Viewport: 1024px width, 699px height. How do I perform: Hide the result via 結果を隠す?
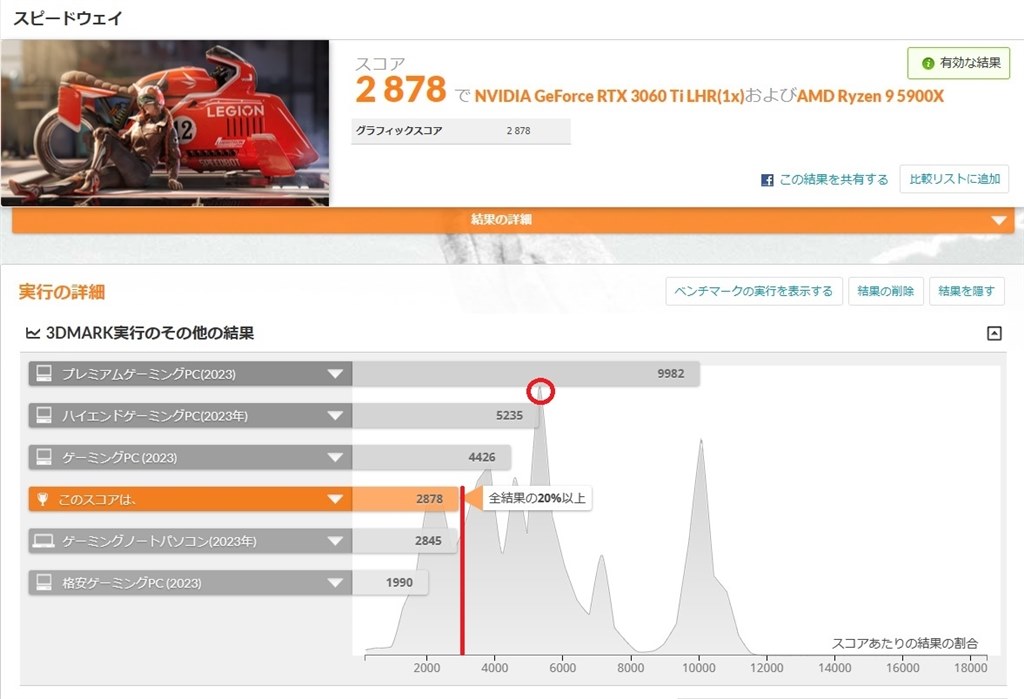(966, 291)
